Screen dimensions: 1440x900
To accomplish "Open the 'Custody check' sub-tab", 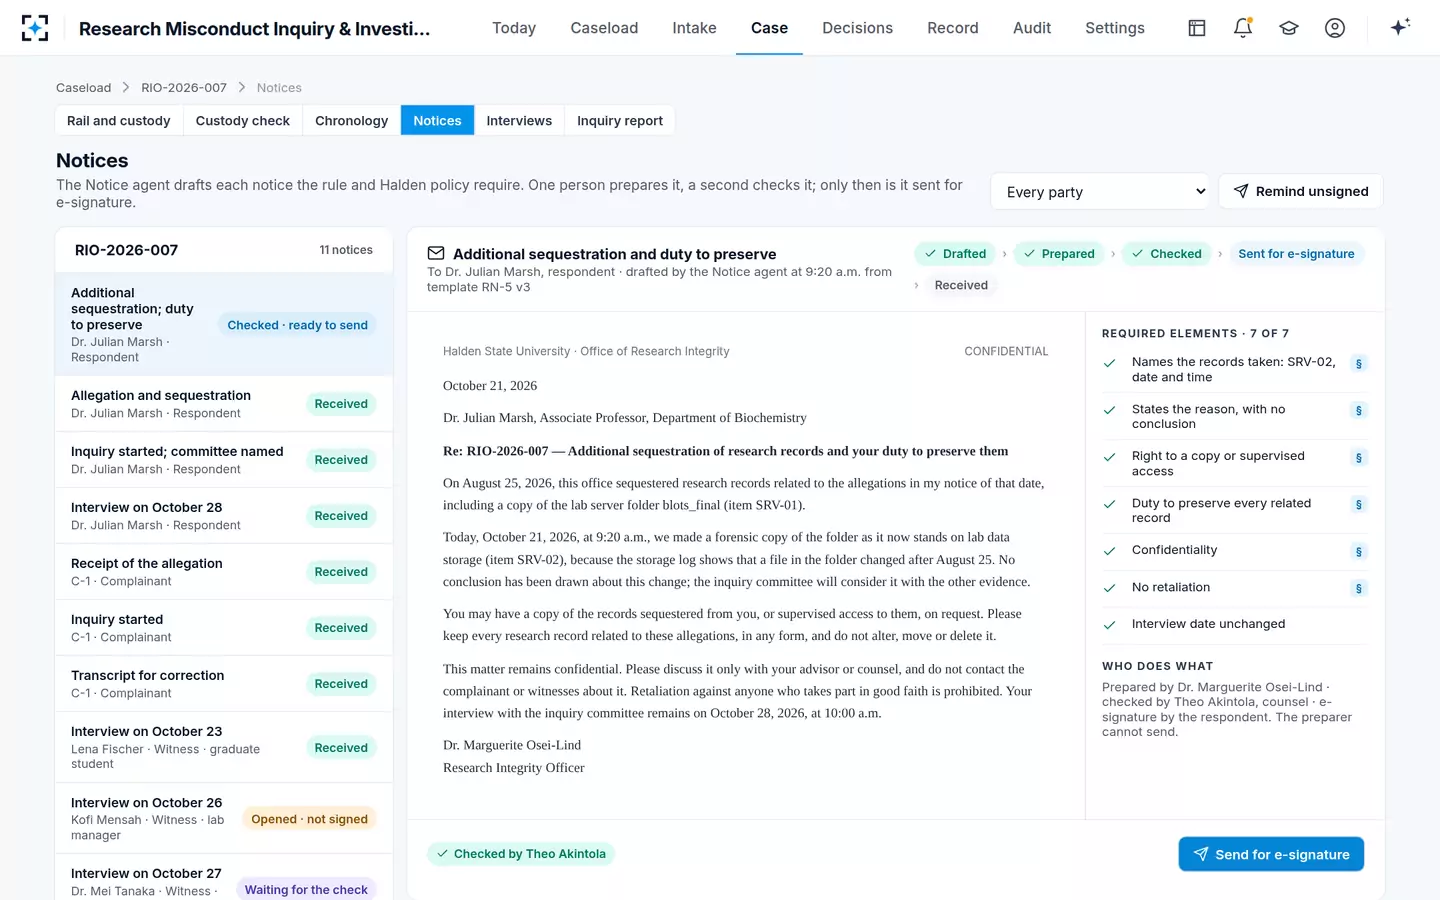I will 243,121.
